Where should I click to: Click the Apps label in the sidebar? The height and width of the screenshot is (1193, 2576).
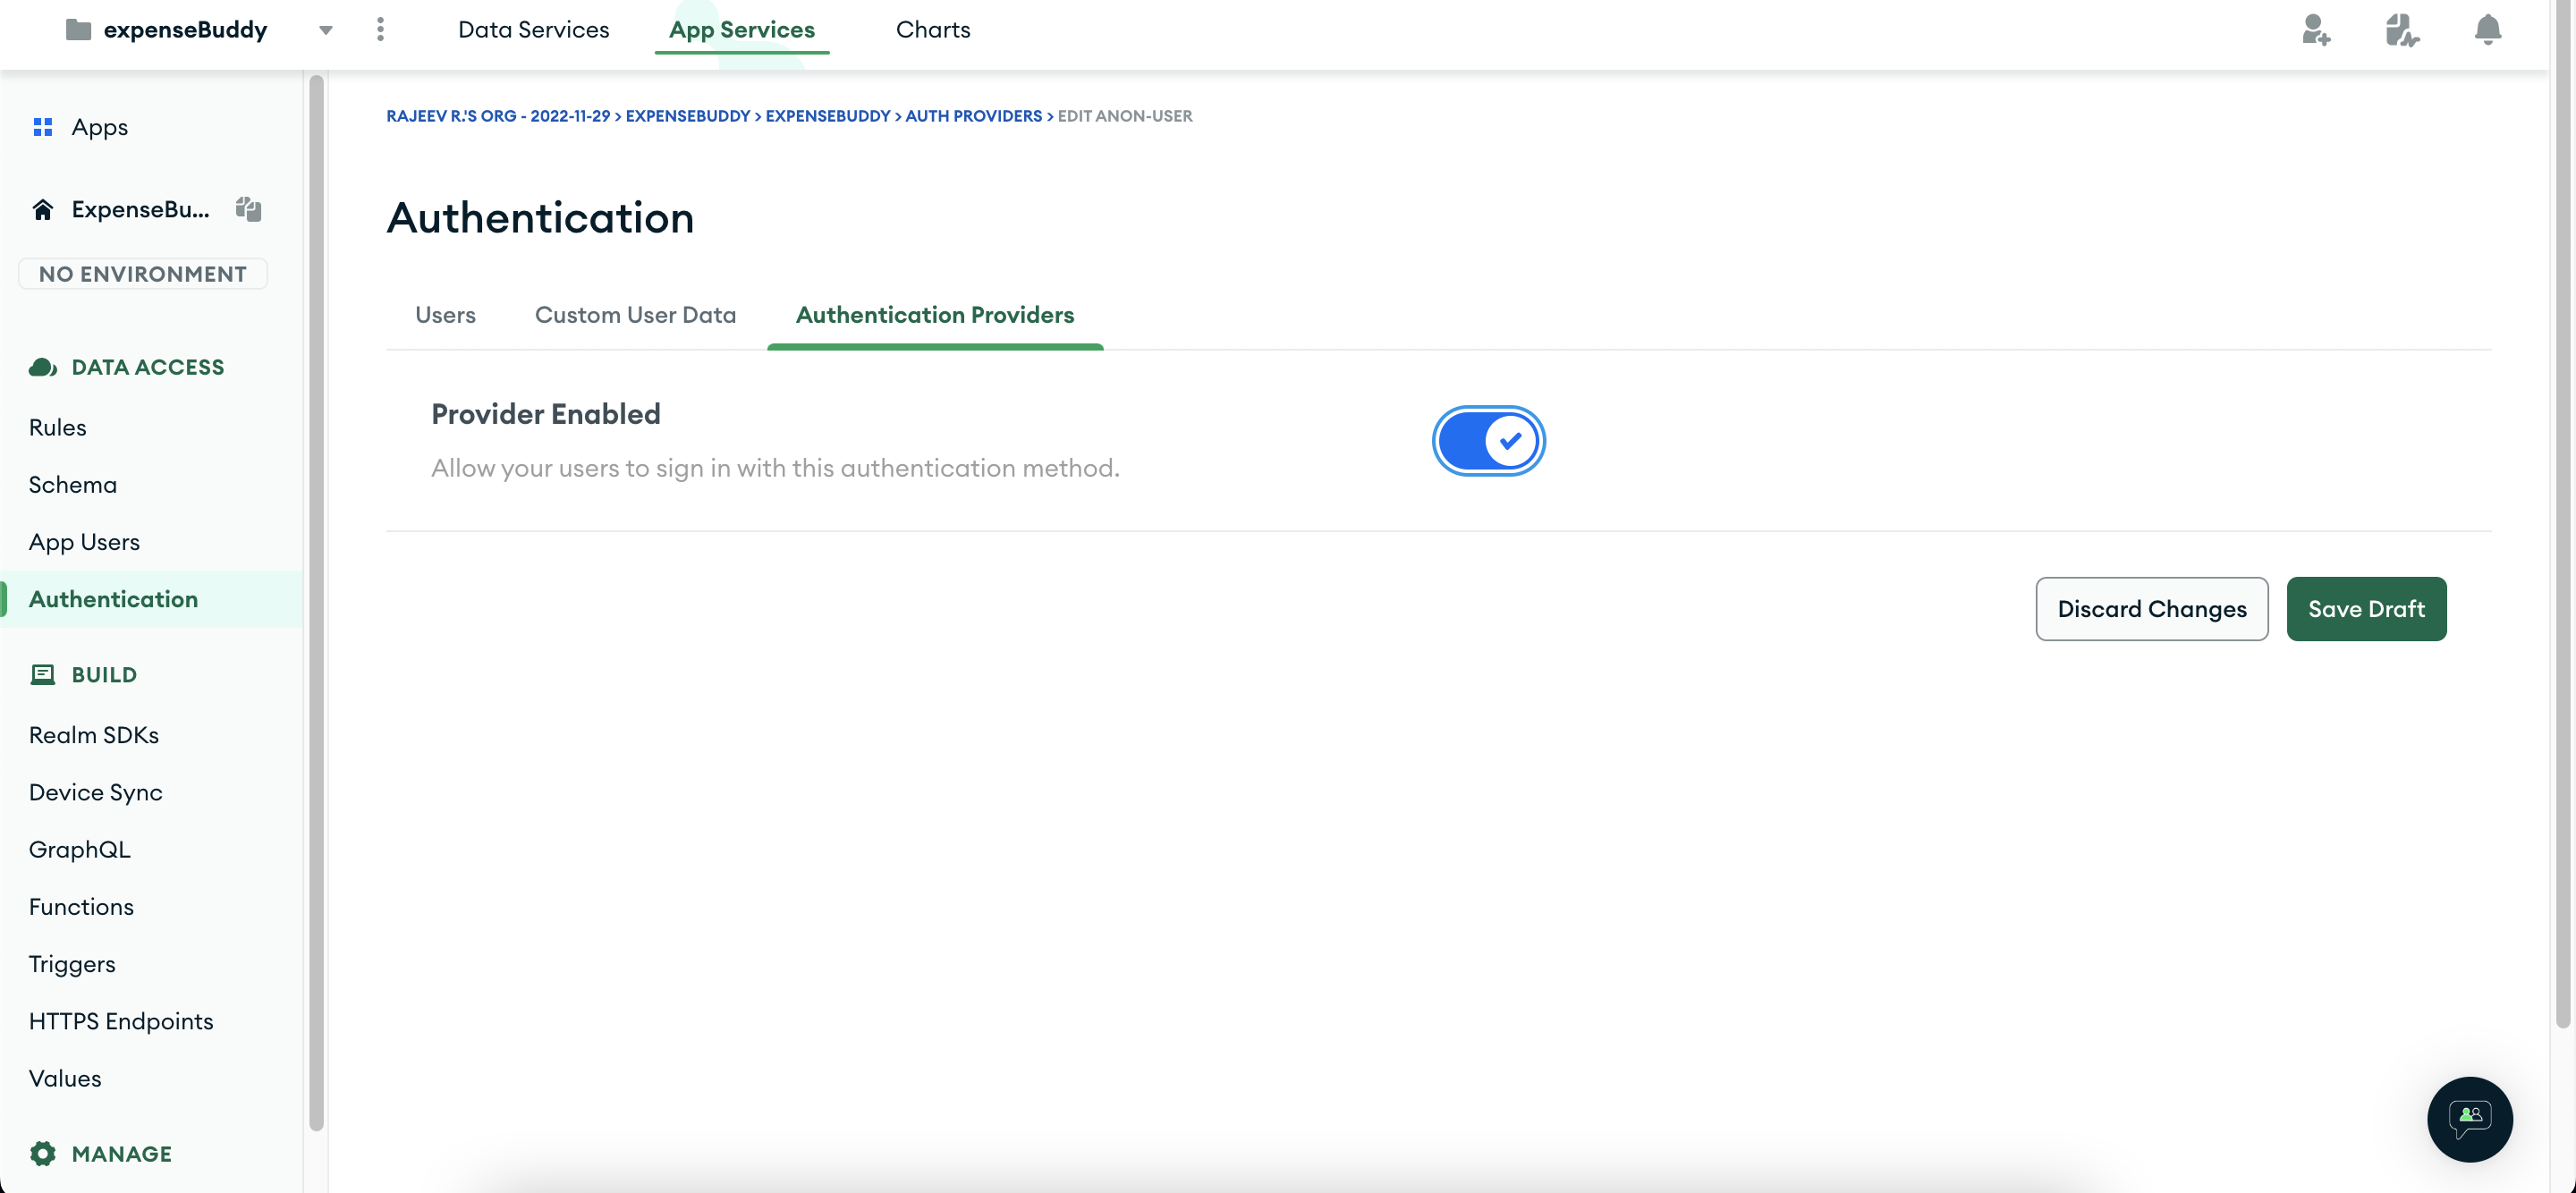99,127
